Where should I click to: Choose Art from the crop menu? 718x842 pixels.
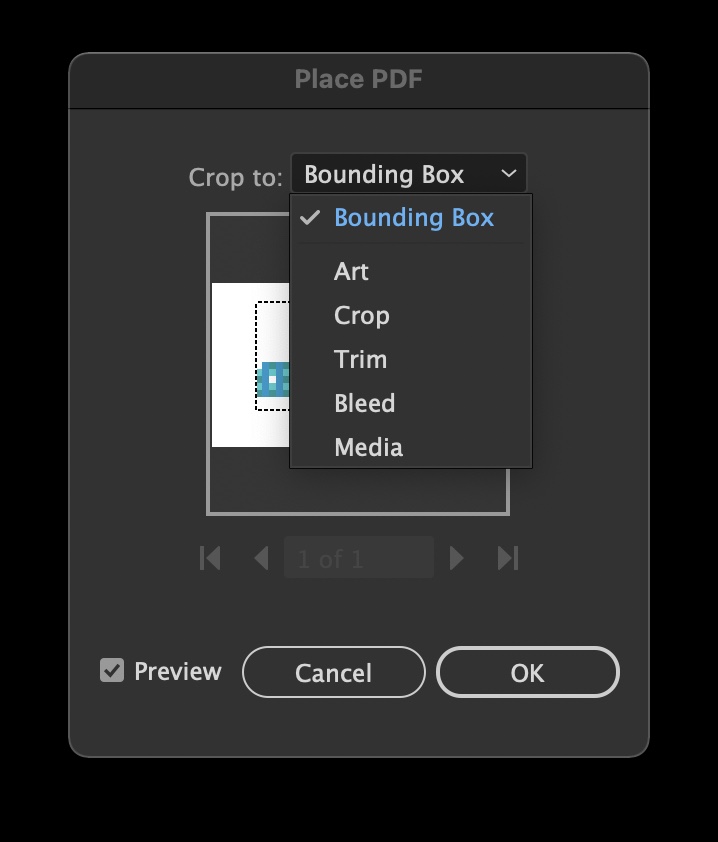352,271
